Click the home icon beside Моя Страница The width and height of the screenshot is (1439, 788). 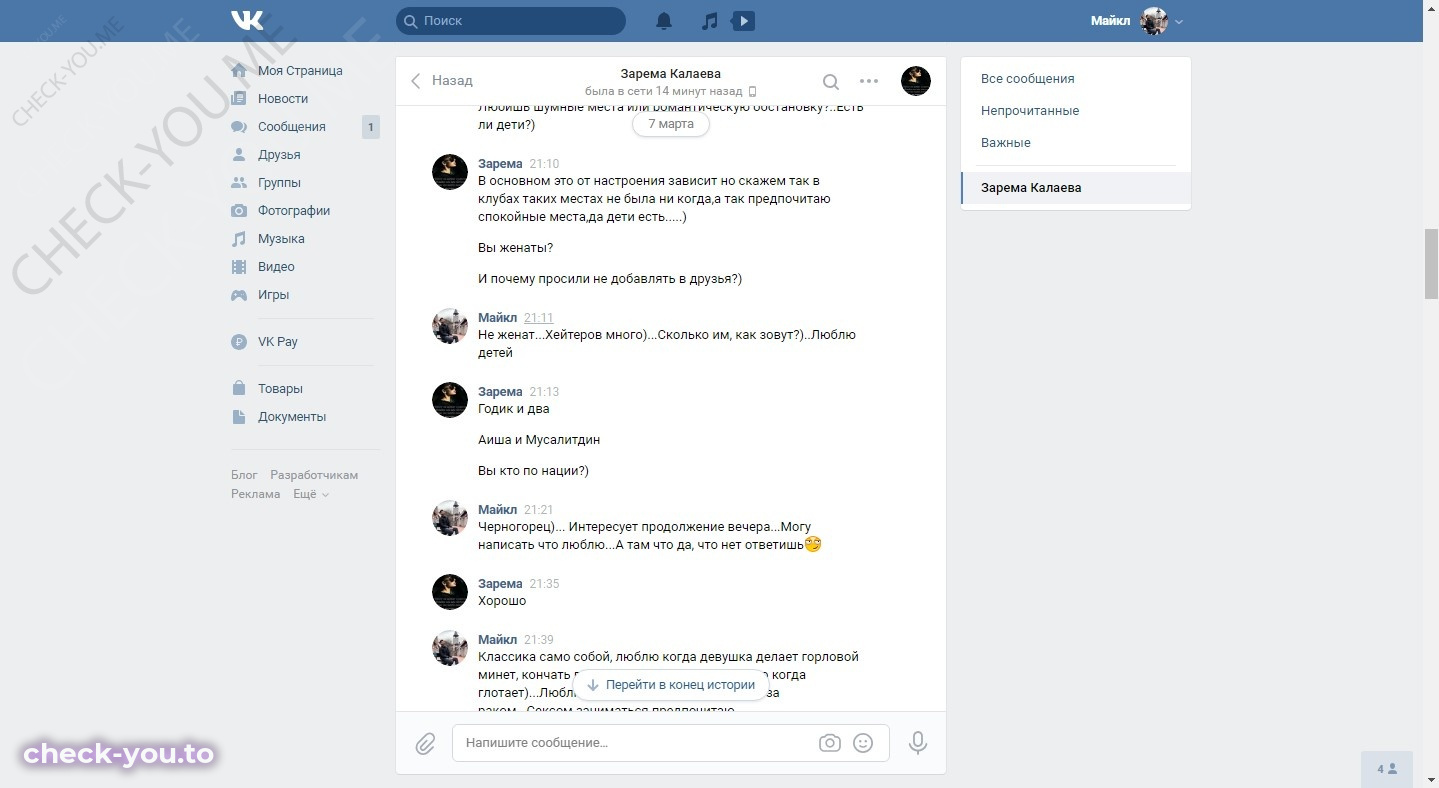tap(239, 71)
